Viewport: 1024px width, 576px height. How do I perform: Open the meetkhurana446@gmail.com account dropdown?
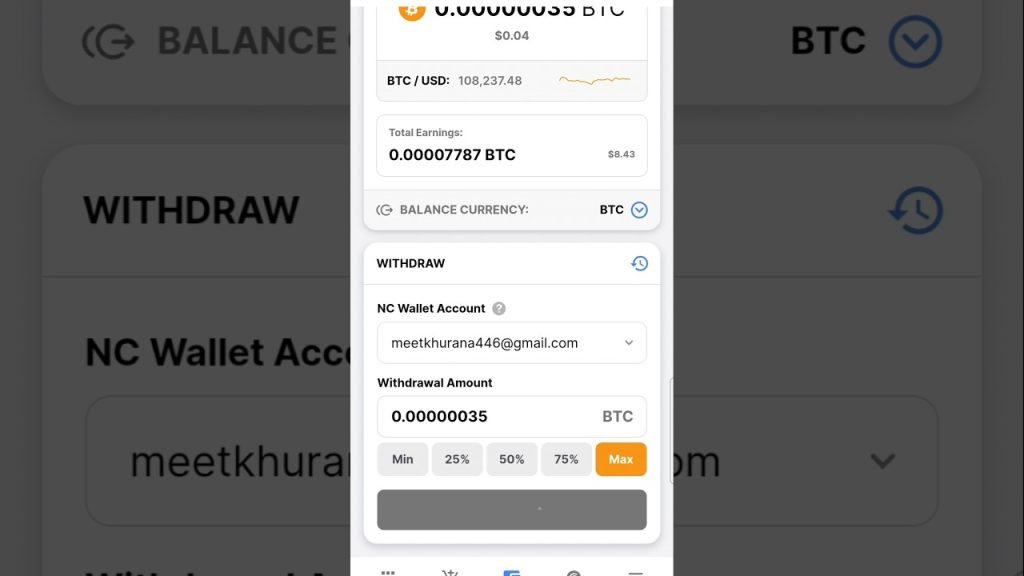coord(512,343)
